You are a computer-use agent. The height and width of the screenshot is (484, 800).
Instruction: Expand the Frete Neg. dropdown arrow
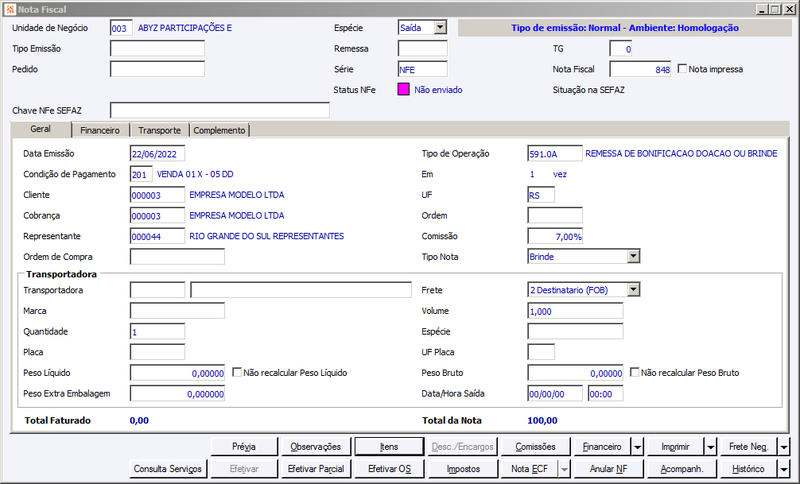click(x=784, y=447)
